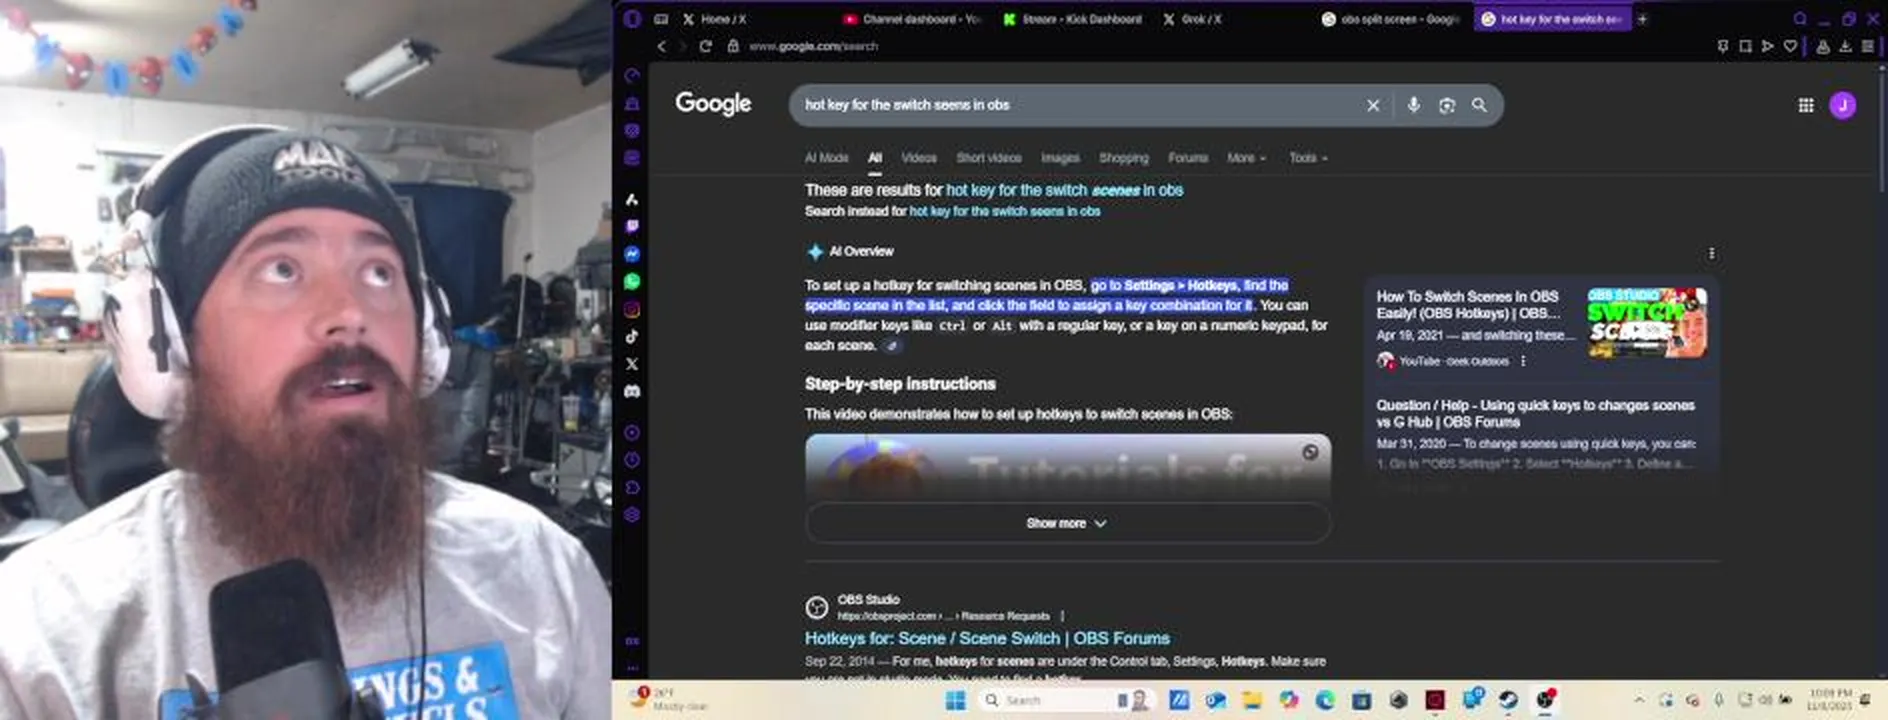The height and width of the screenshot is (720, 1888).
Task: Select the Forums search filter
Action: (x=1188, y=158)
